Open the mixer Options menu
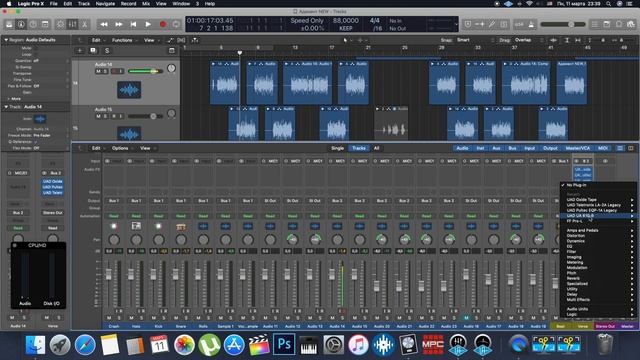 [x=122, y=148]
